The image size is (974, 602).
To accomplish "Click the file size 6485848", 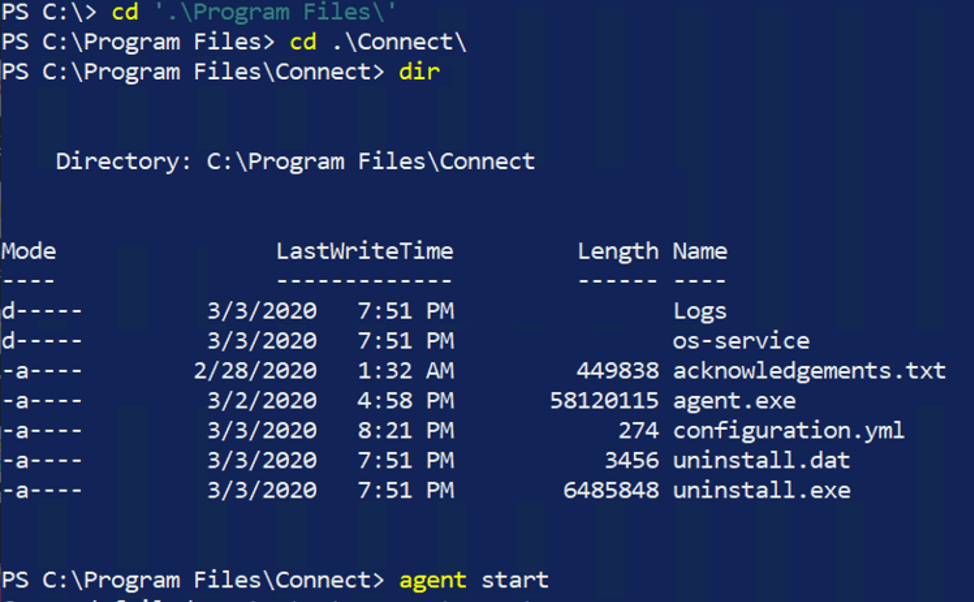I will coord(611,491).
